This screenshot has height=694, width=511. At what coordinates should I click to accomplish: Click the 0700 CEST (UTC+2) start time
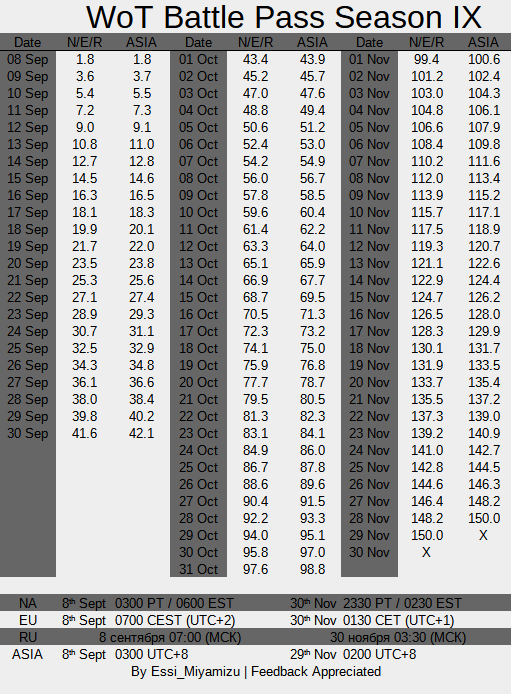click(175, 621)
